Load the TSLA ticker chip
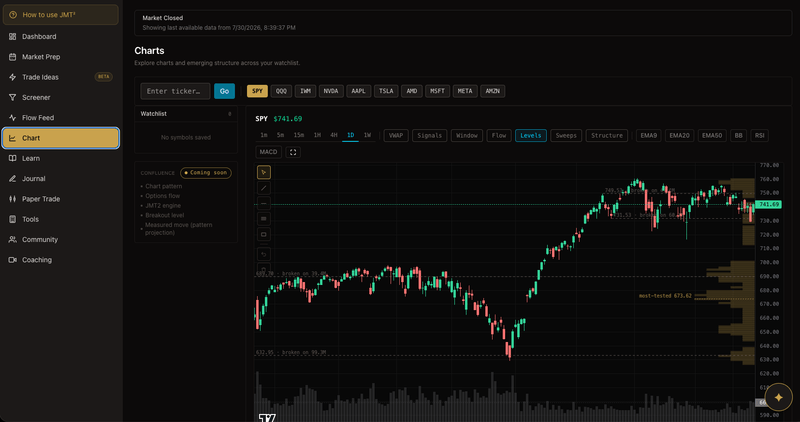 click(x=386, y=91)
